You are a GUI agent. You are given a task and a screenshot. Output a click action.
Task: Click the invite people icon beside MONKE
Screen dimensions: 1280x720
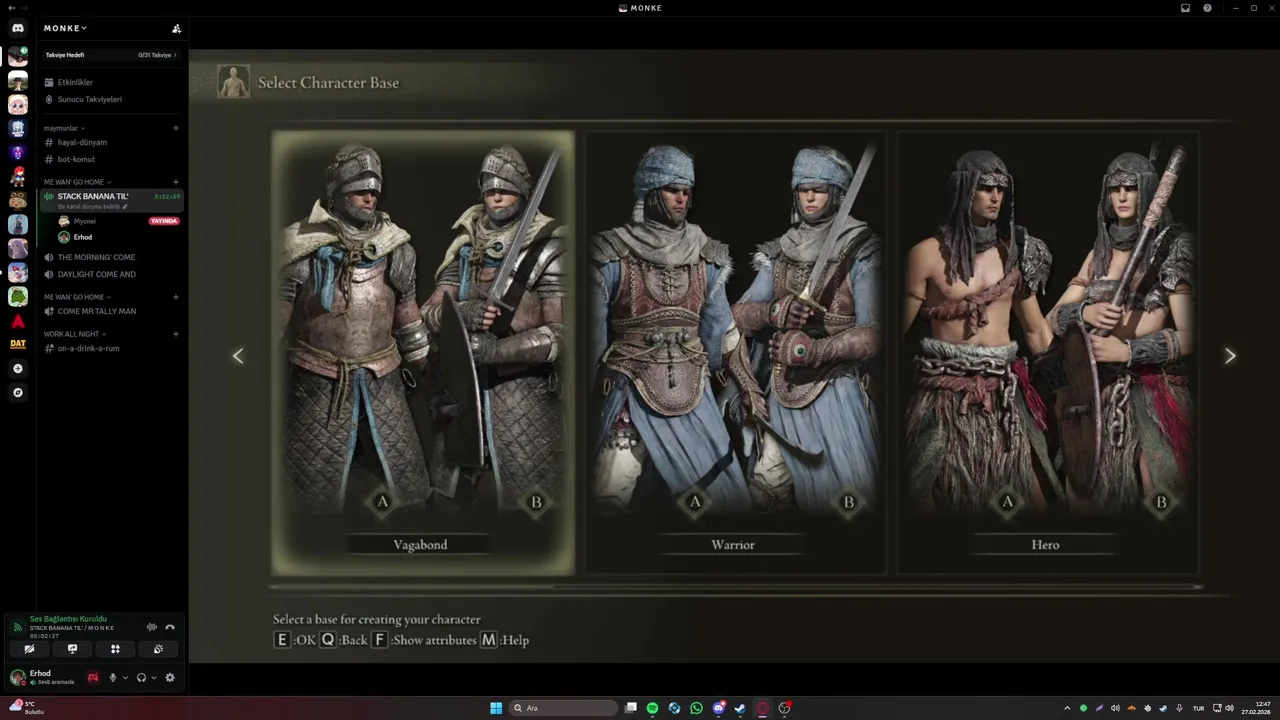click(176, 28)
